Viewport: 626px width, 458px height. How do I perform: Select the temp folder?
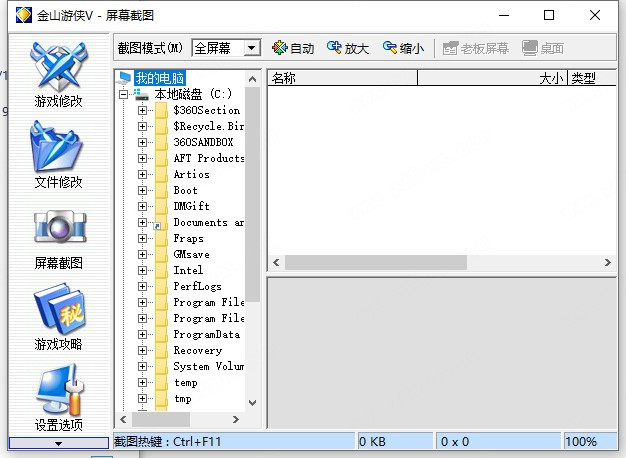point(186,382)
